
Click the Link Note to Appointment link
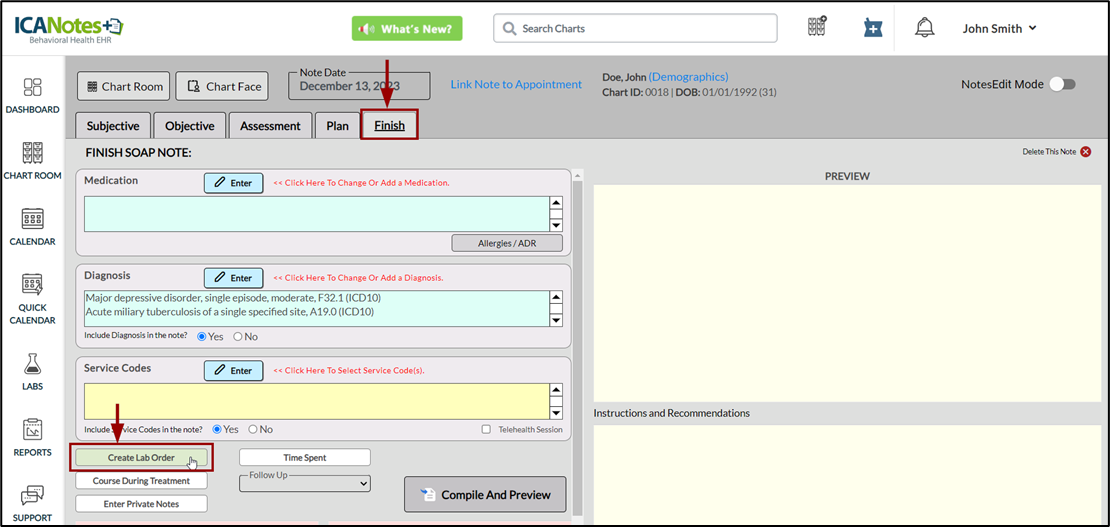point(516,85)
